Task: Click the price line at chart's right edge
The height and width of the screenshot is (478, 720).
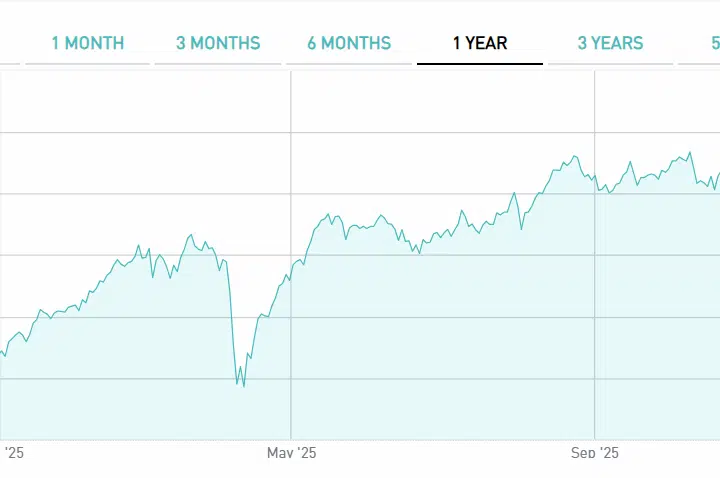Action: click(x=717, y=175)
